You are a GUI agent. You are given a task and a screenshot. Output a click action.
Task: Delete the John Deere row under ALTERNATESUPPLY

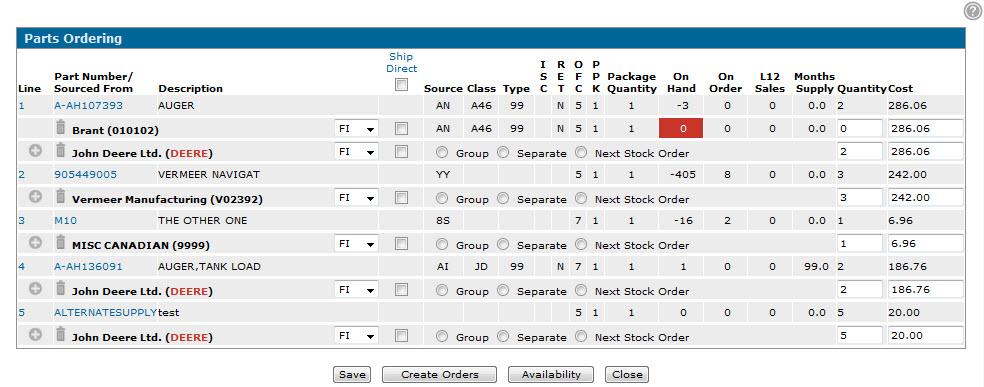click(x=60, y=336)
